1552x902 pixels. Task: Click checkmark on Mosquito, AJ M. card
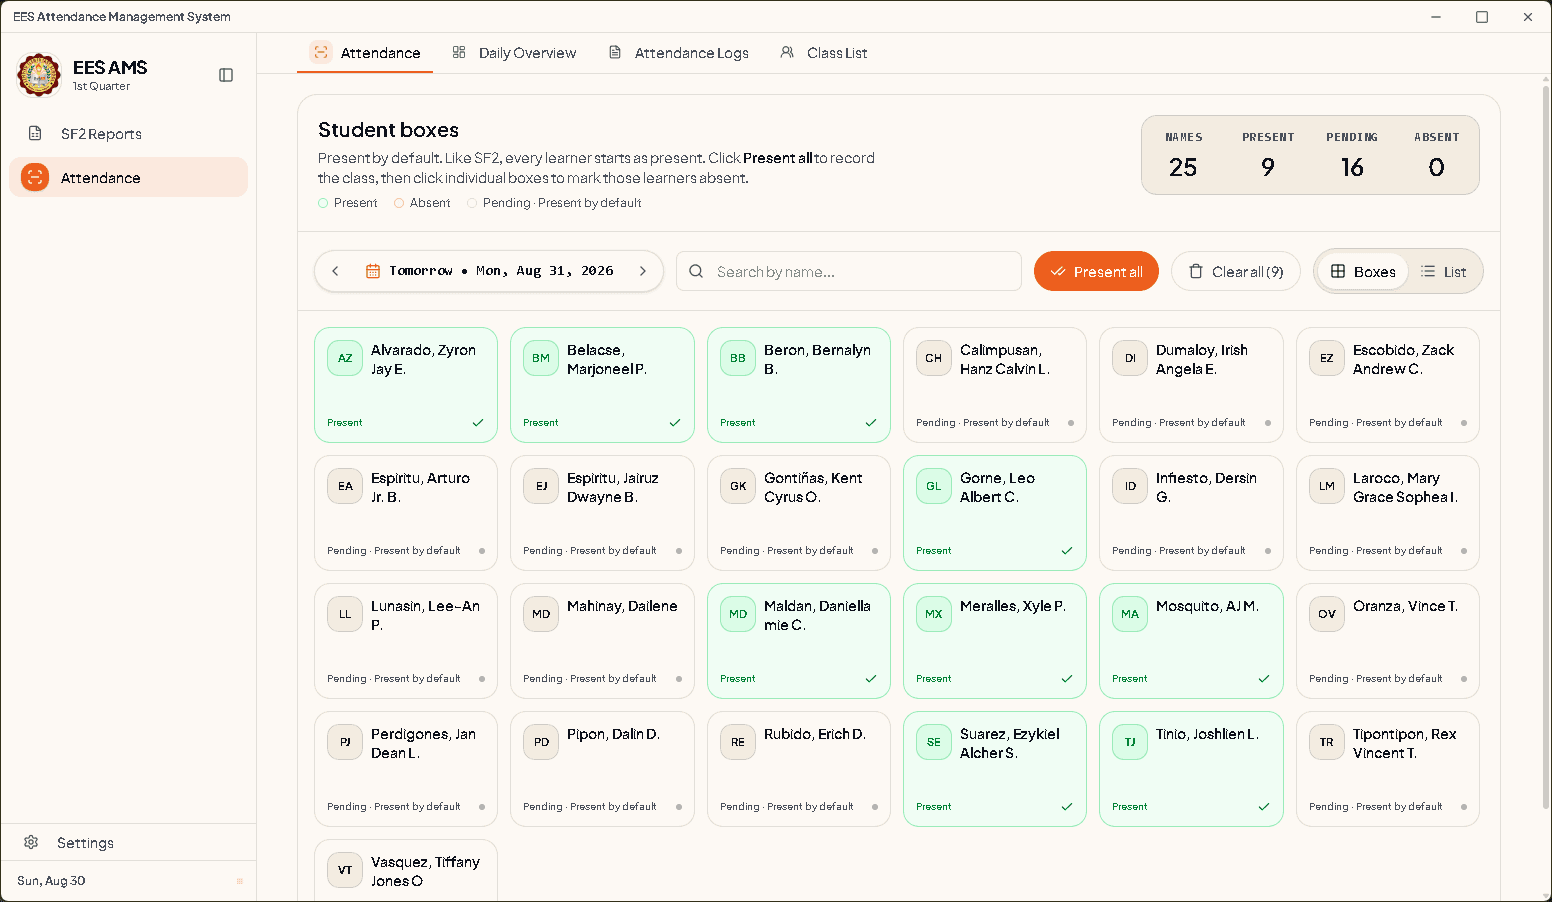coord(1264,679)
